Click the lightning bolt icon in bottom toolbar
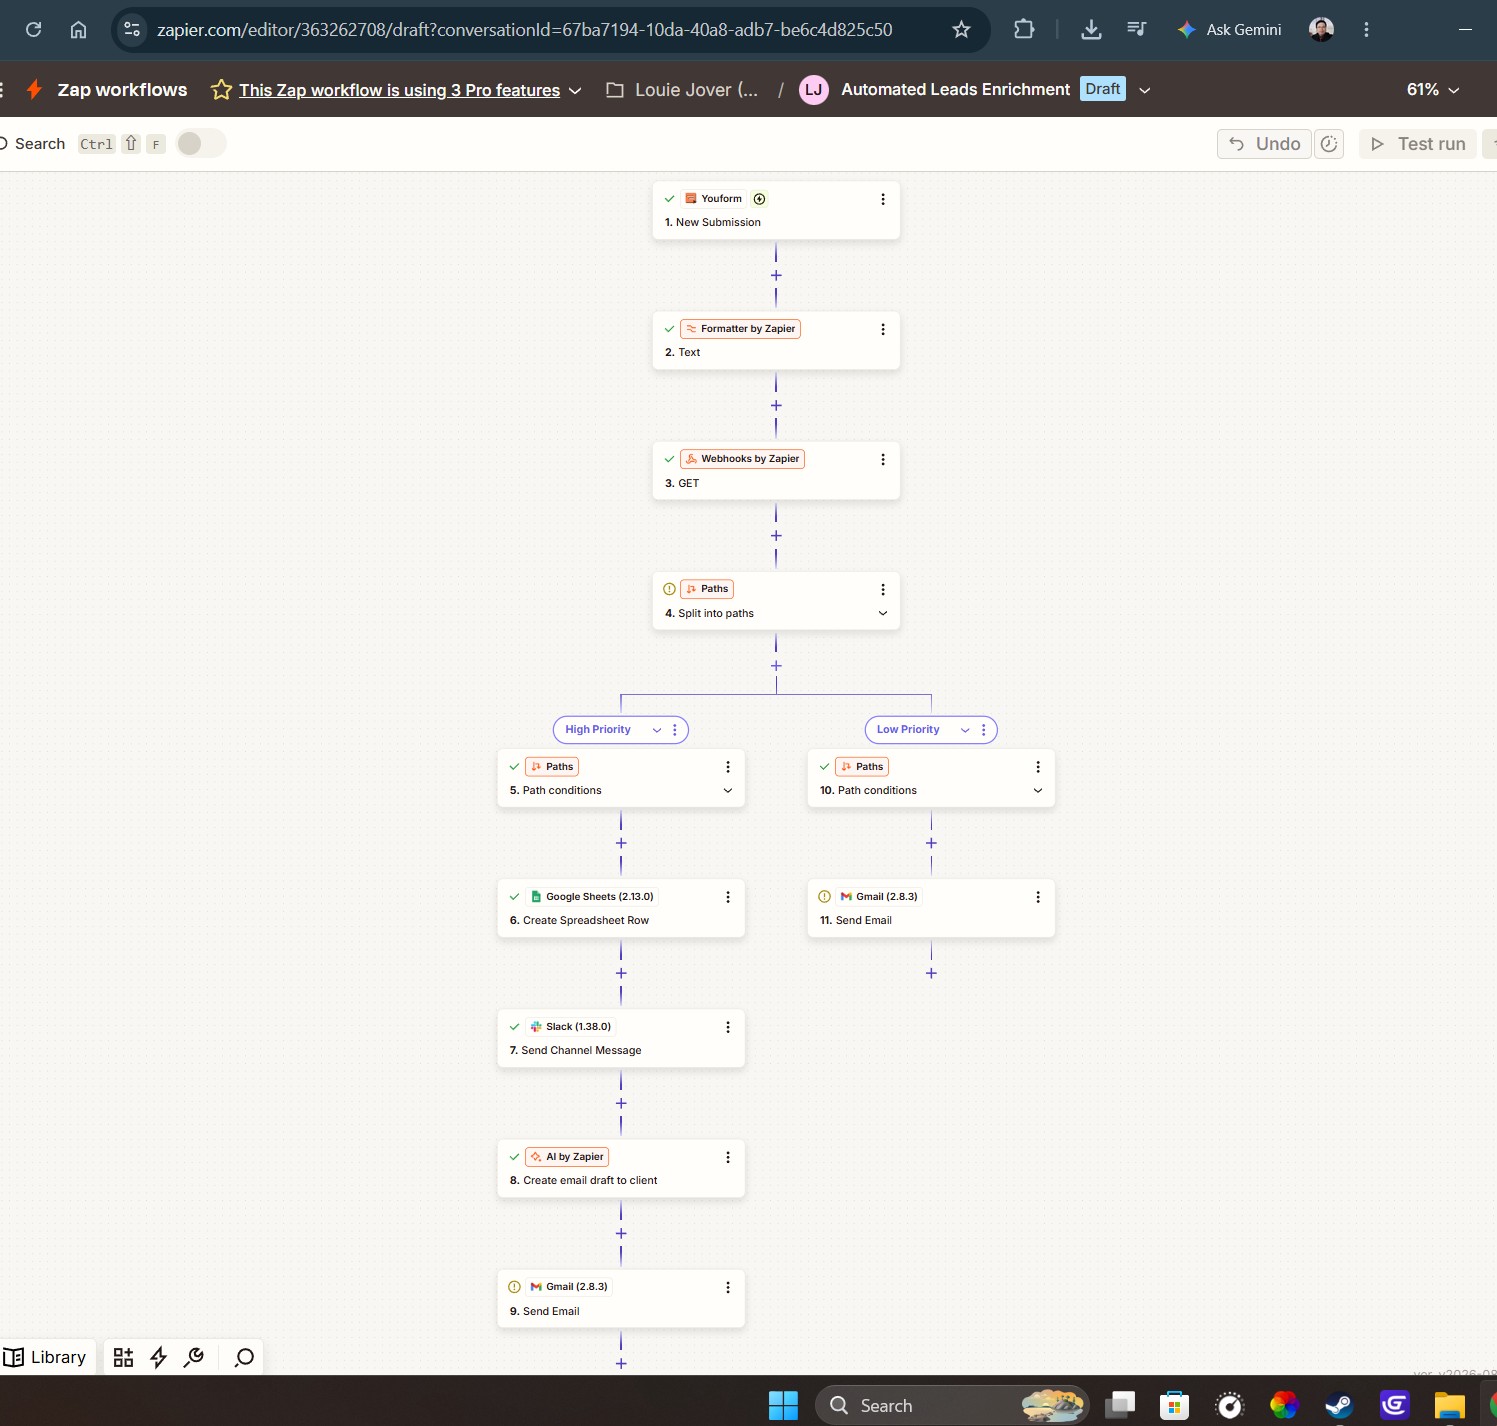This screenshot has width=1497, height=1426. click(x=158, y=1357)
